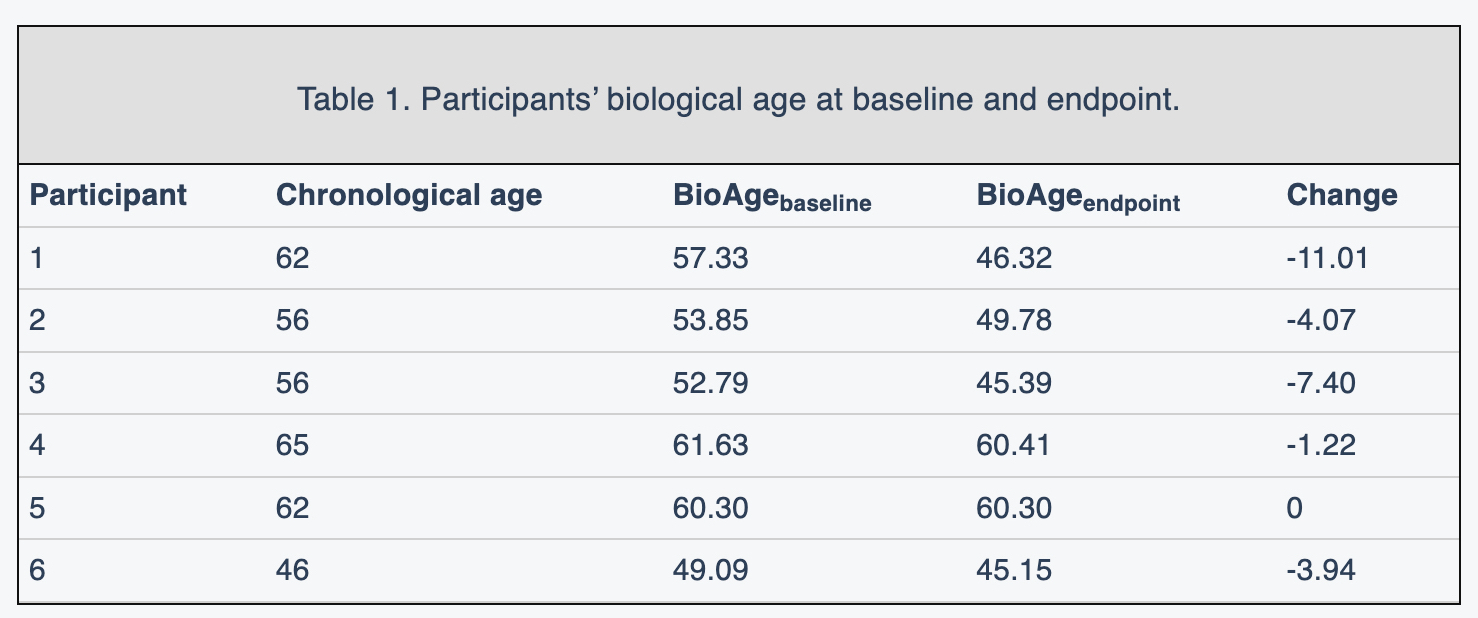Select baseline value 49.09
The width and height of the screenshot is (1478, 618).
coord(711,570)
